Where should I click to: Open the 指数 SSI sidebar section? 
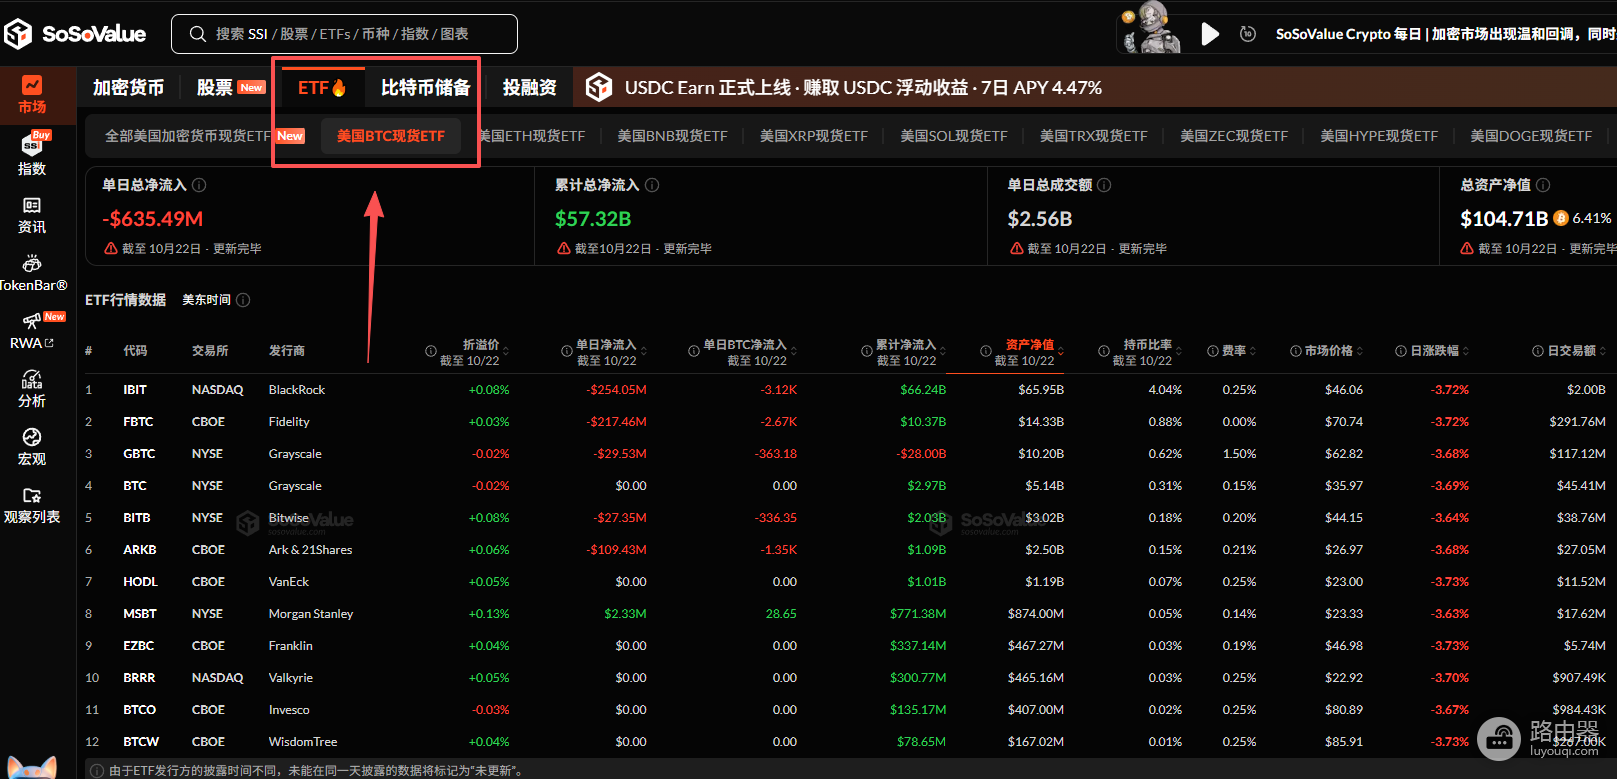[32, 155]
